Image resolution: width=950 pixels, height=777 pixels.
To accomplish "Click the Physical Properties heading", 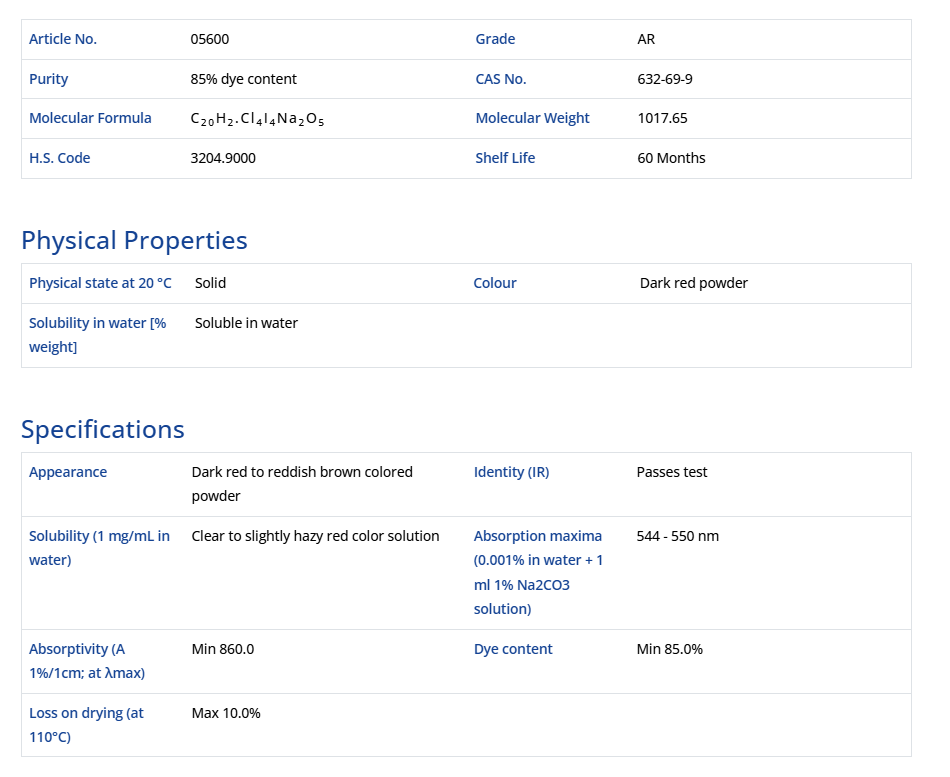I will (134, 240).
